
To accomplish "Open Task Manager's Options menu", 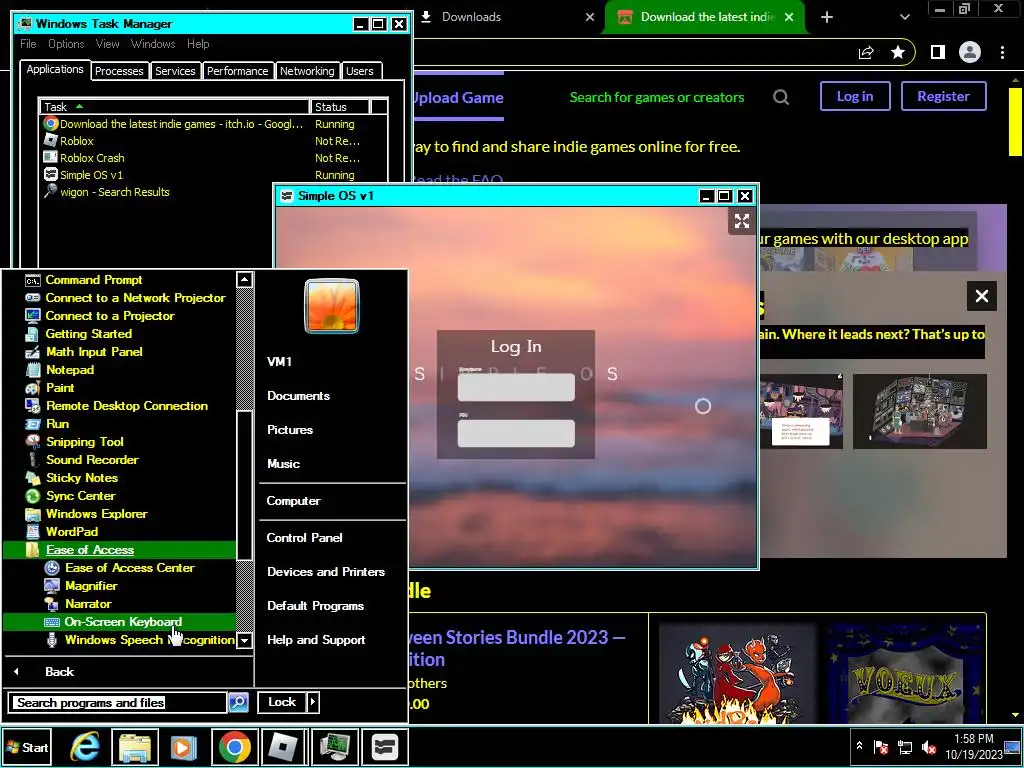I will [66, 44].
